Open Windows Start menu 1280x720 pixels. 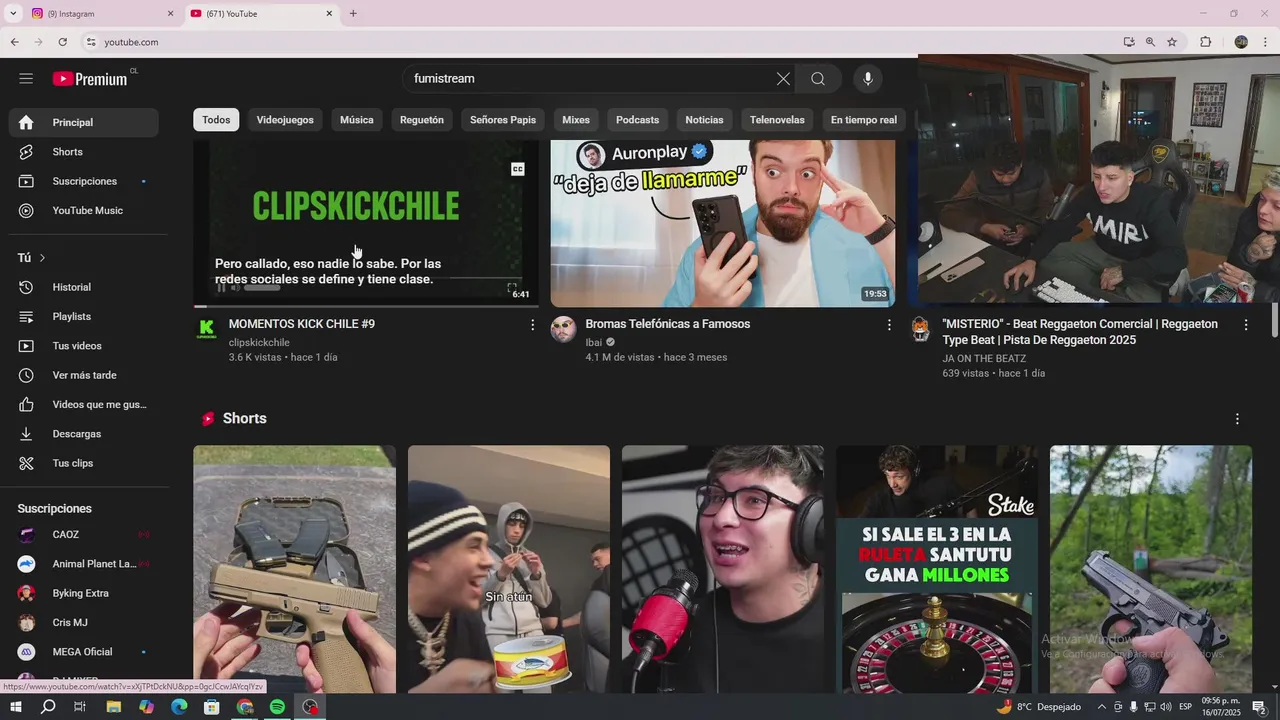tap(16, 707)
